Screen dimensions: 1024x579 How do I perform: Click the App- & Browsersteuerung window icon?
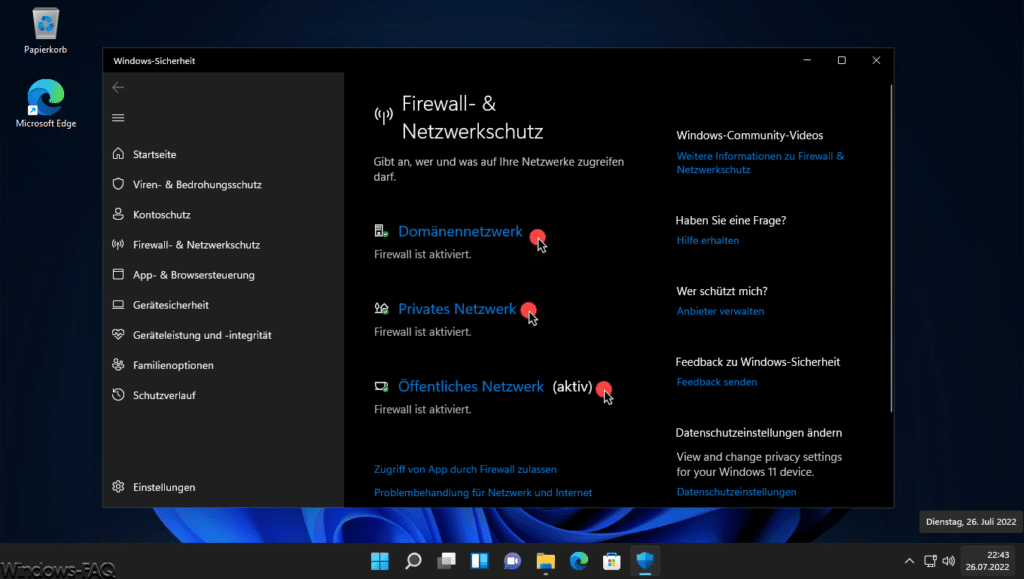118,274
